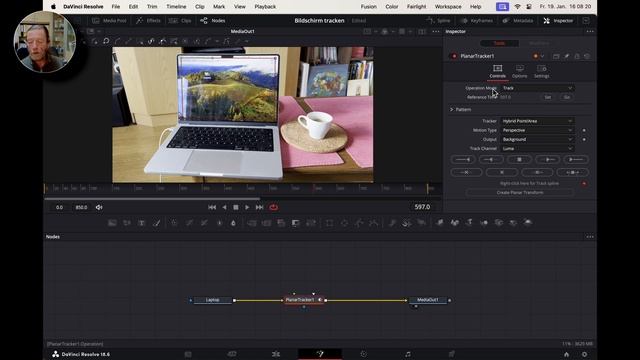Add a BSpline mask node
Screen dimensions: 640x360
373,223
